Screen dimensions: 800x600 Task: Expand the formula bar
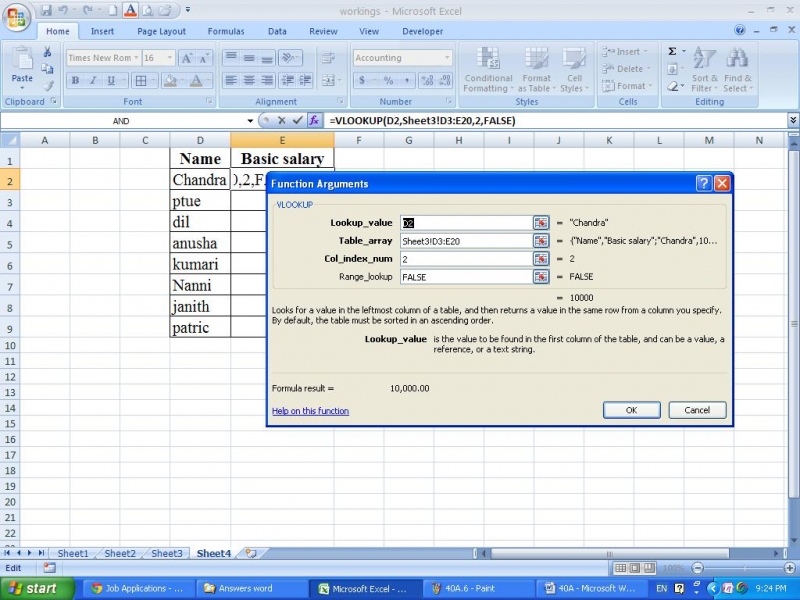793,121
